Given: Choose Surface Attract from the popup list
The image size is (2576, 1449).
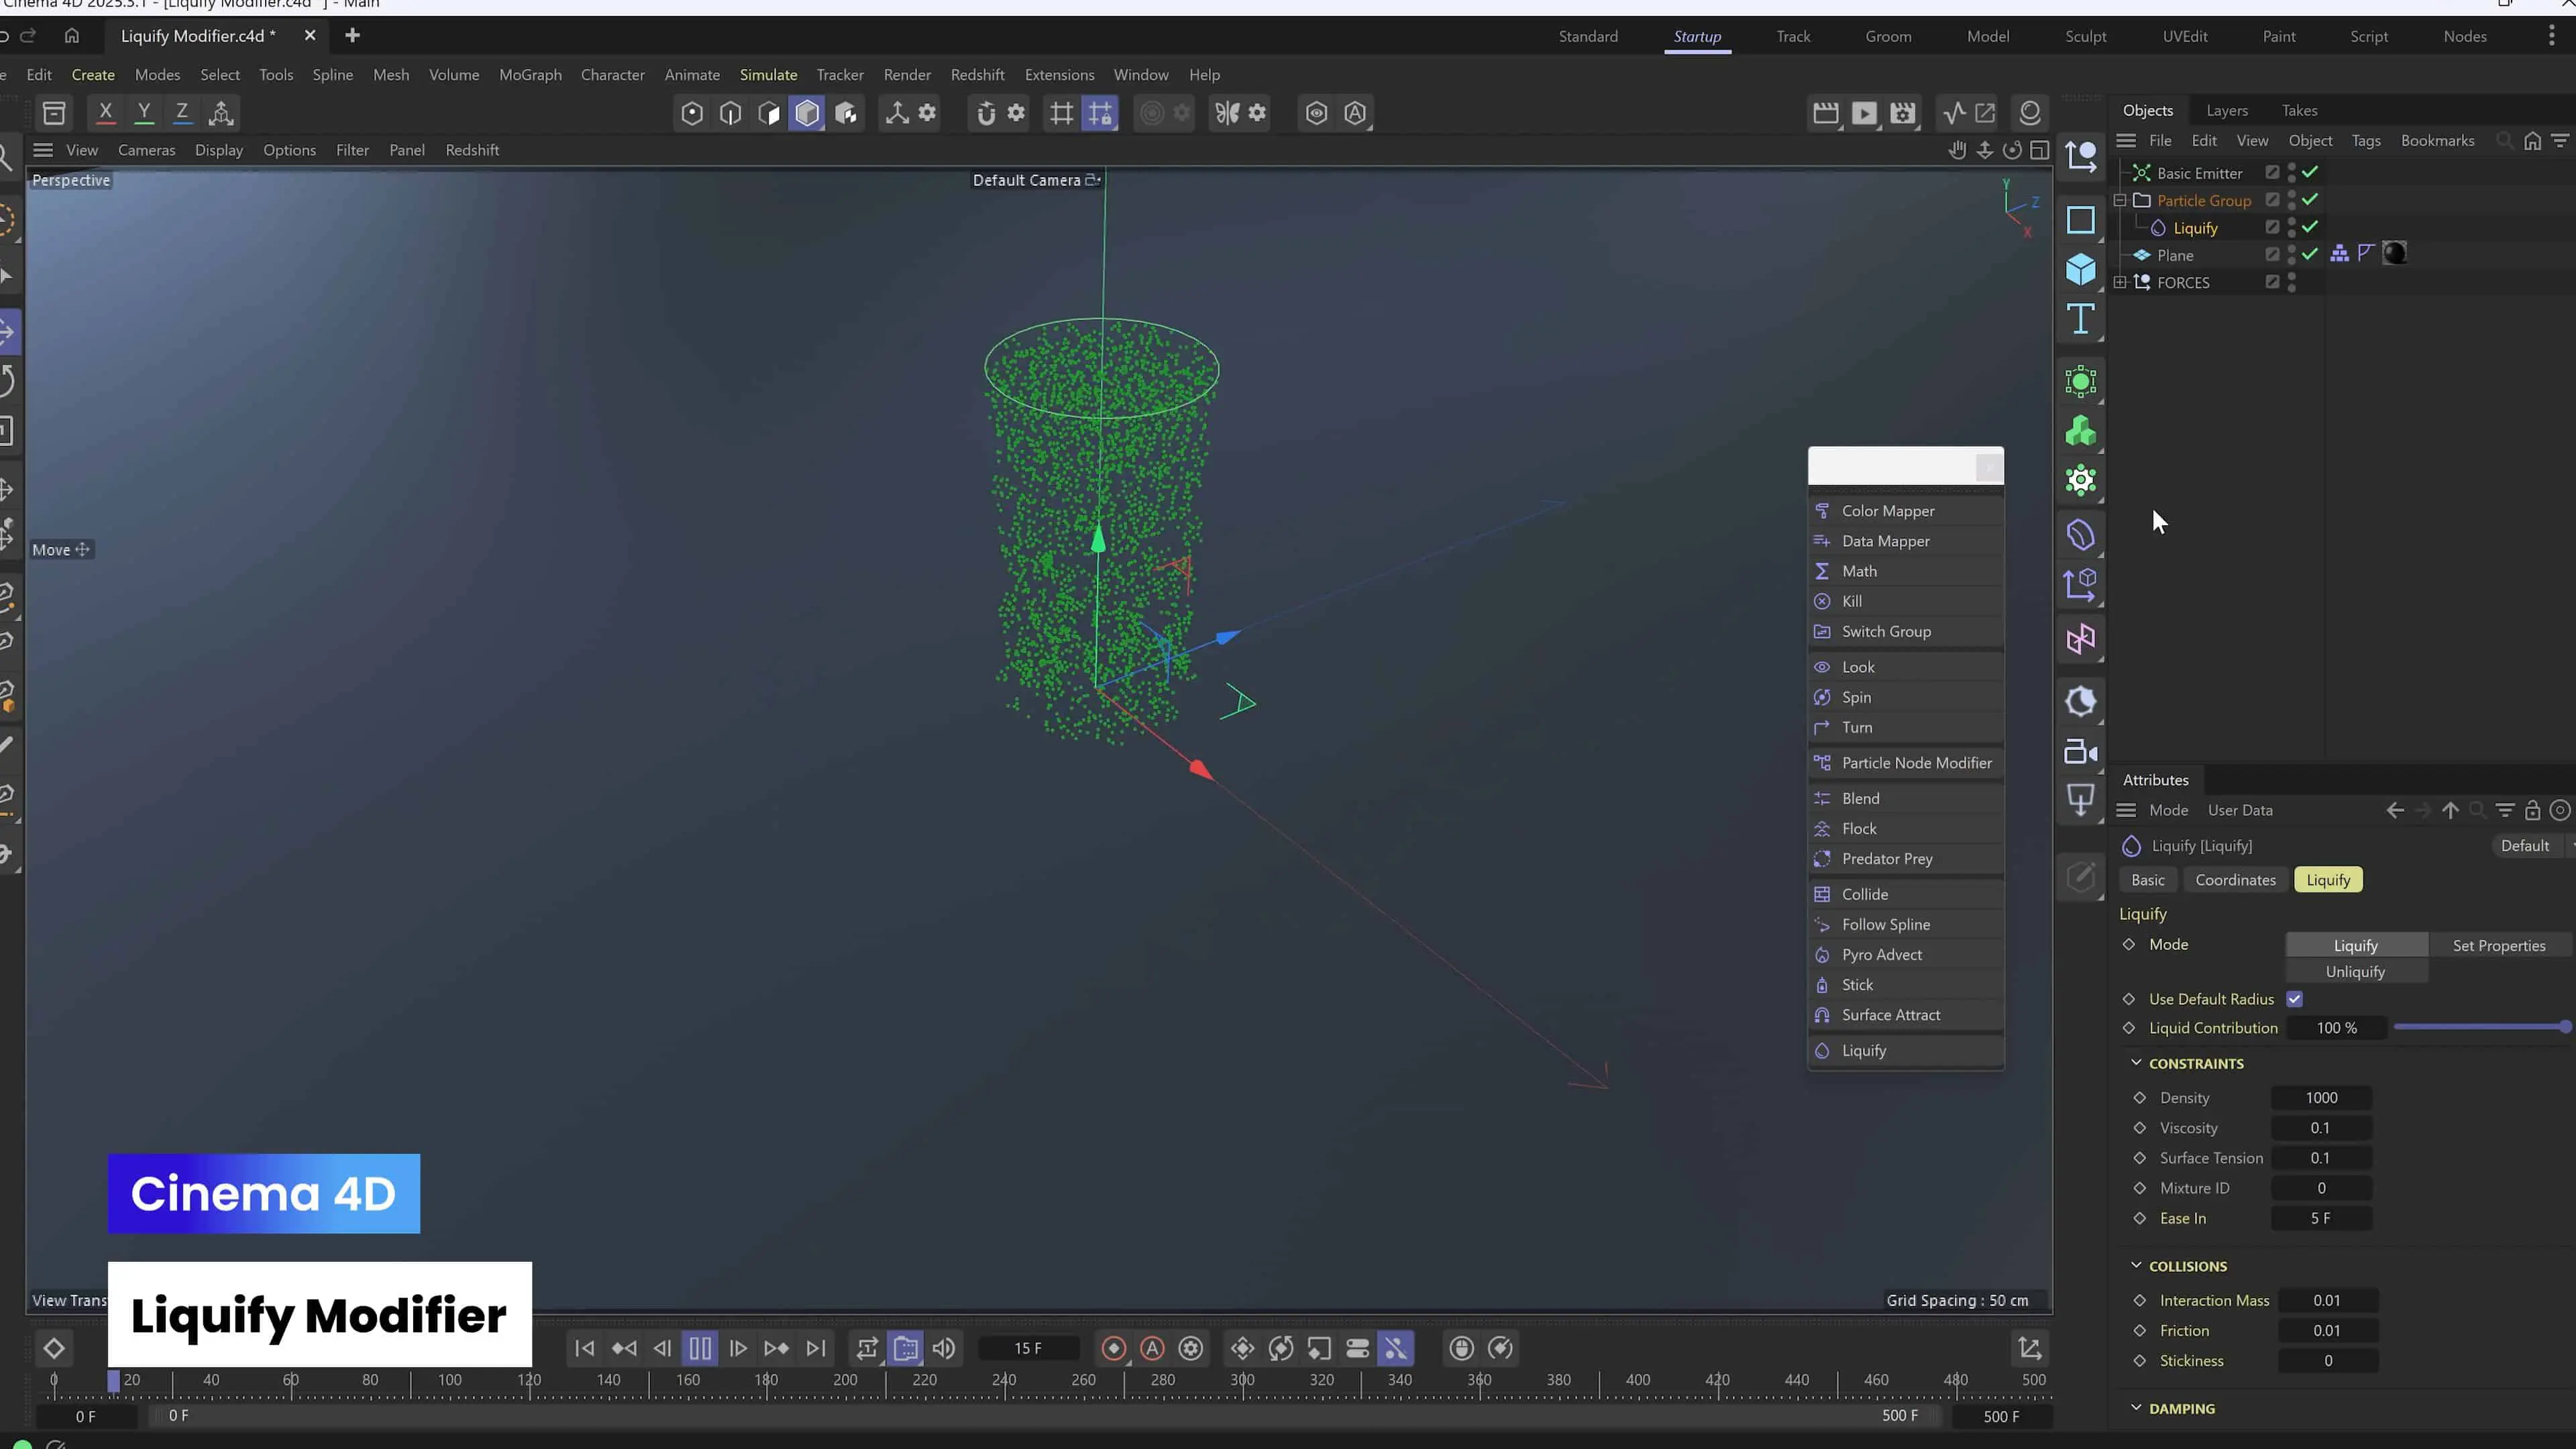Looking at the screenshot, I should (1890, 1015).
